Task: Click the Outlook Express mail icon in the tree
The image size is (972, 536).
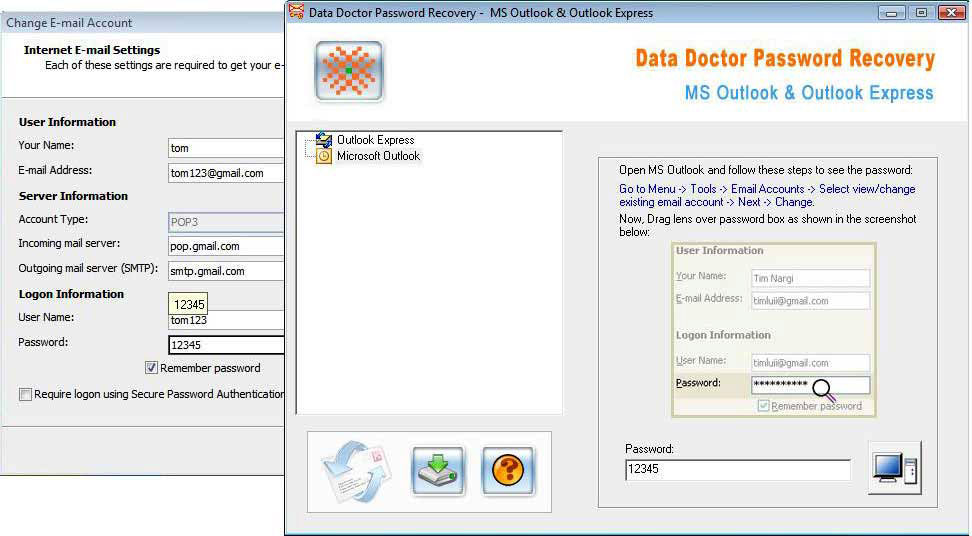Action: coord(324,140)
